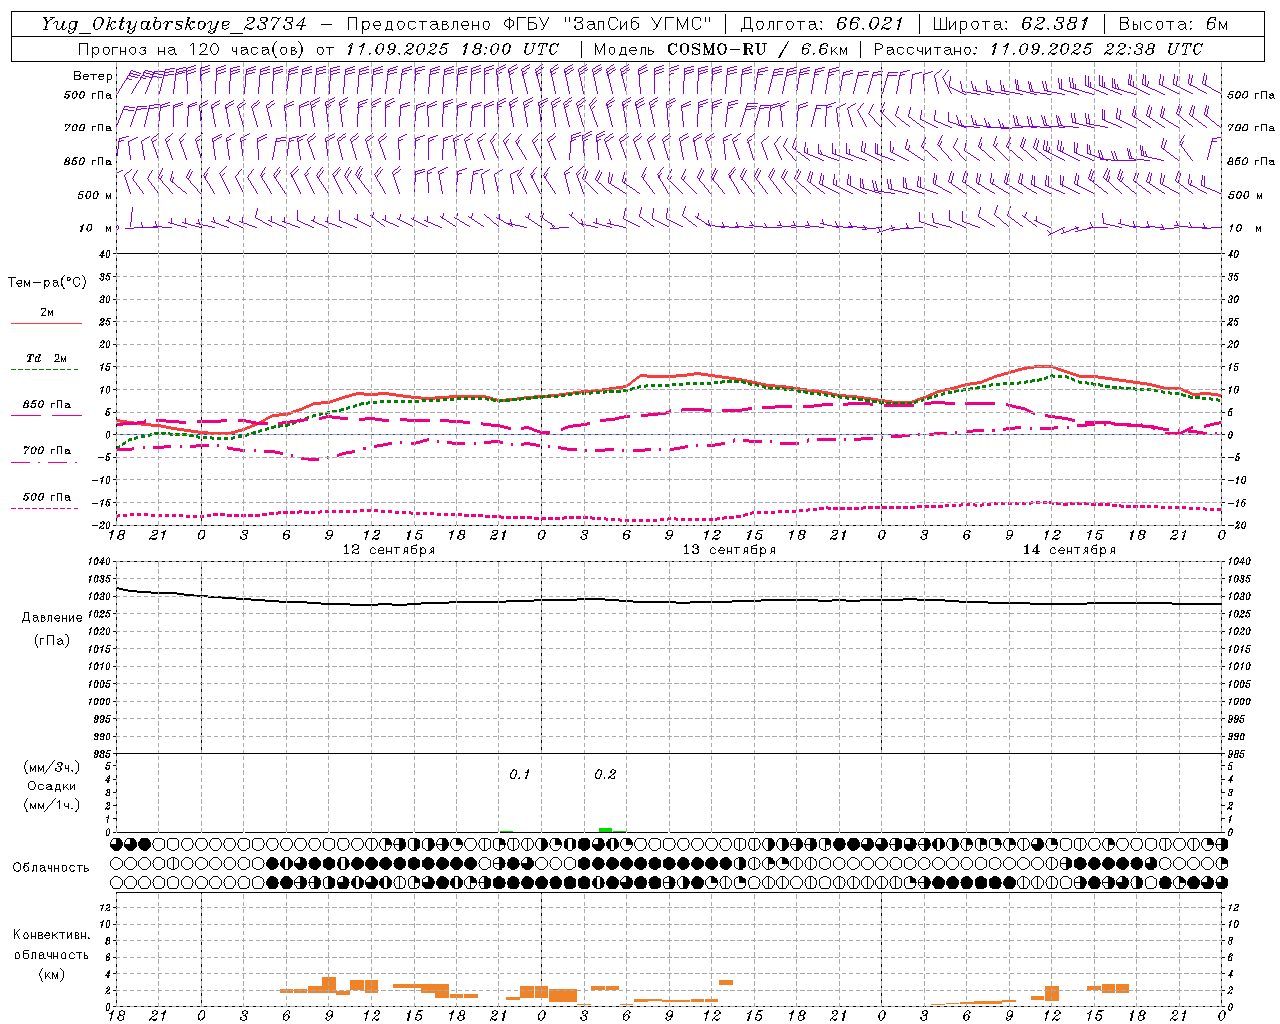Click the Высота: 6м field
Viewport: 1280px width, 1024px height.
point(1173,24)
